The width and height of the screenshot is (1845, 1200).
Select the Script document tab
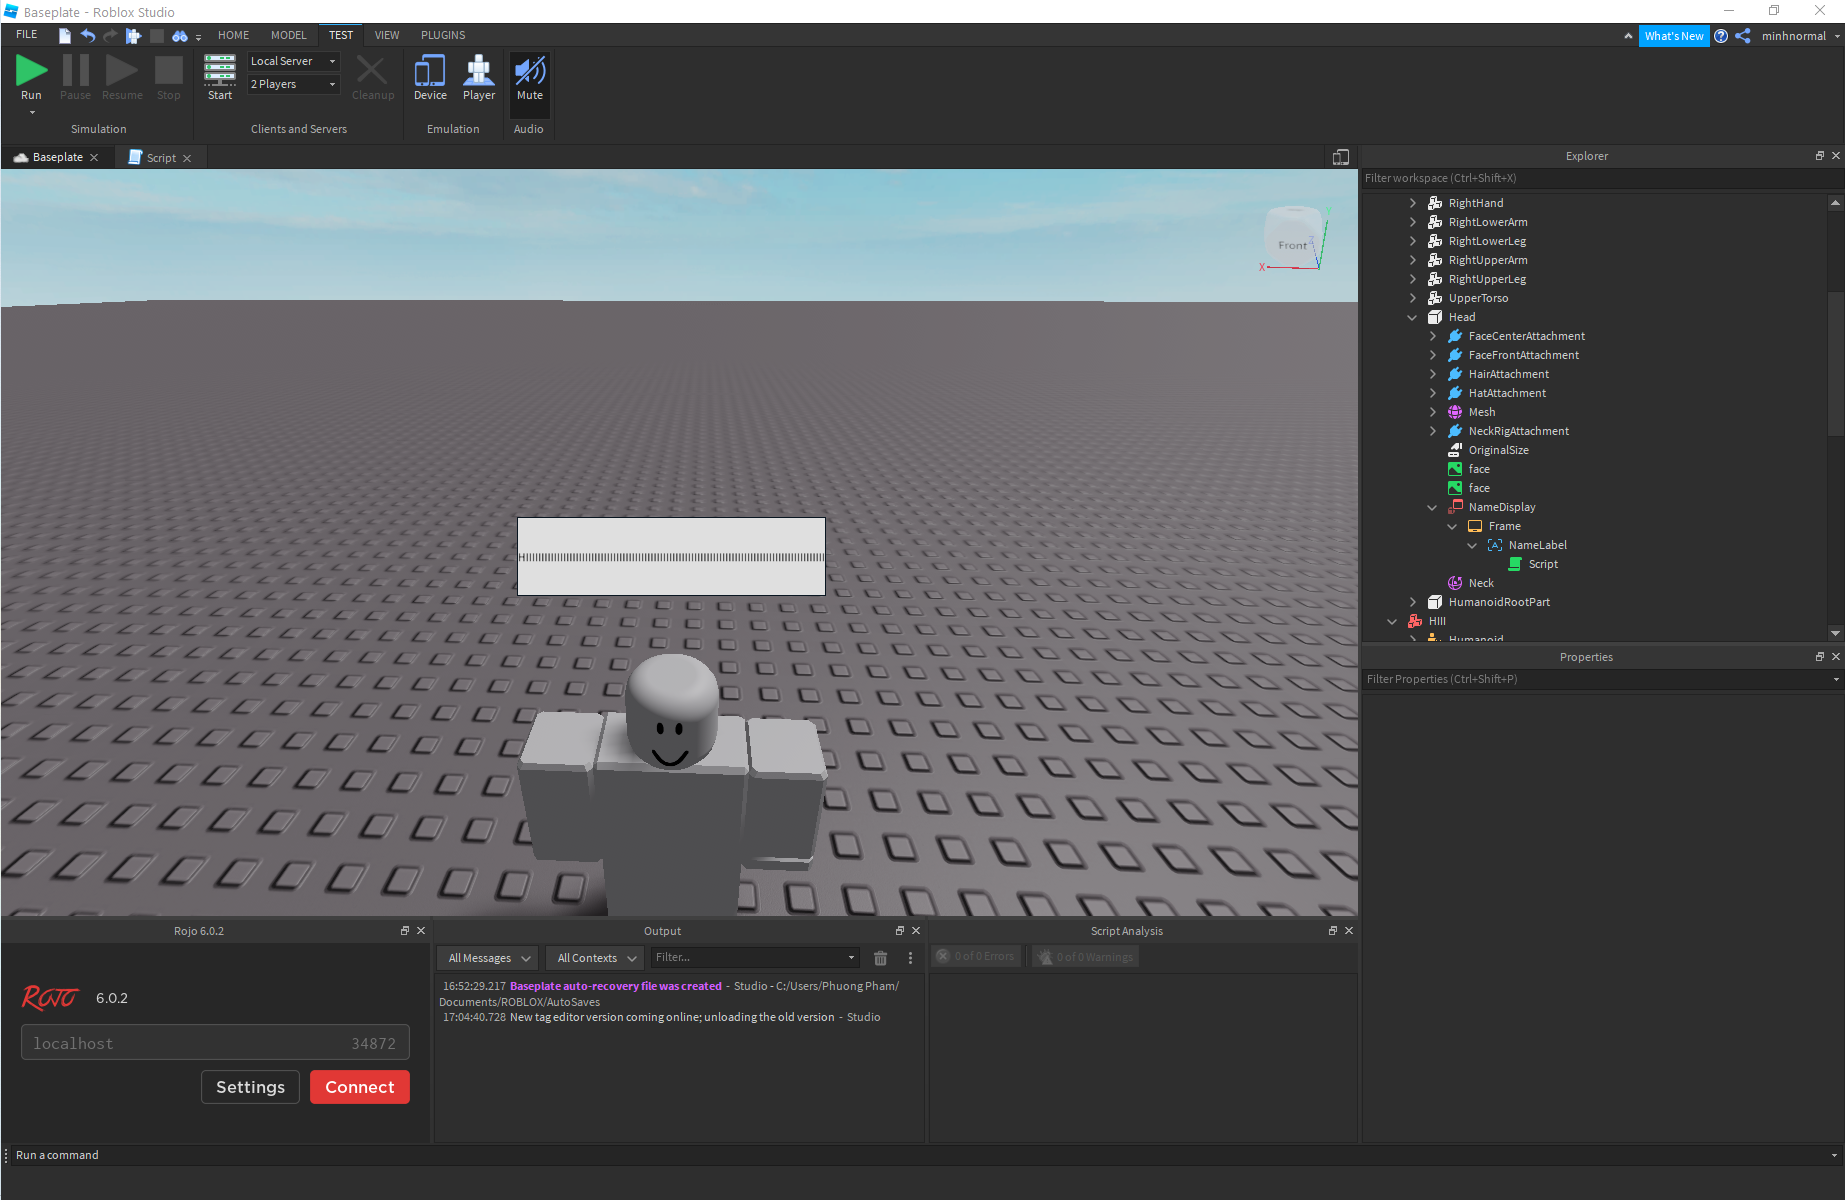click(161, 158)
